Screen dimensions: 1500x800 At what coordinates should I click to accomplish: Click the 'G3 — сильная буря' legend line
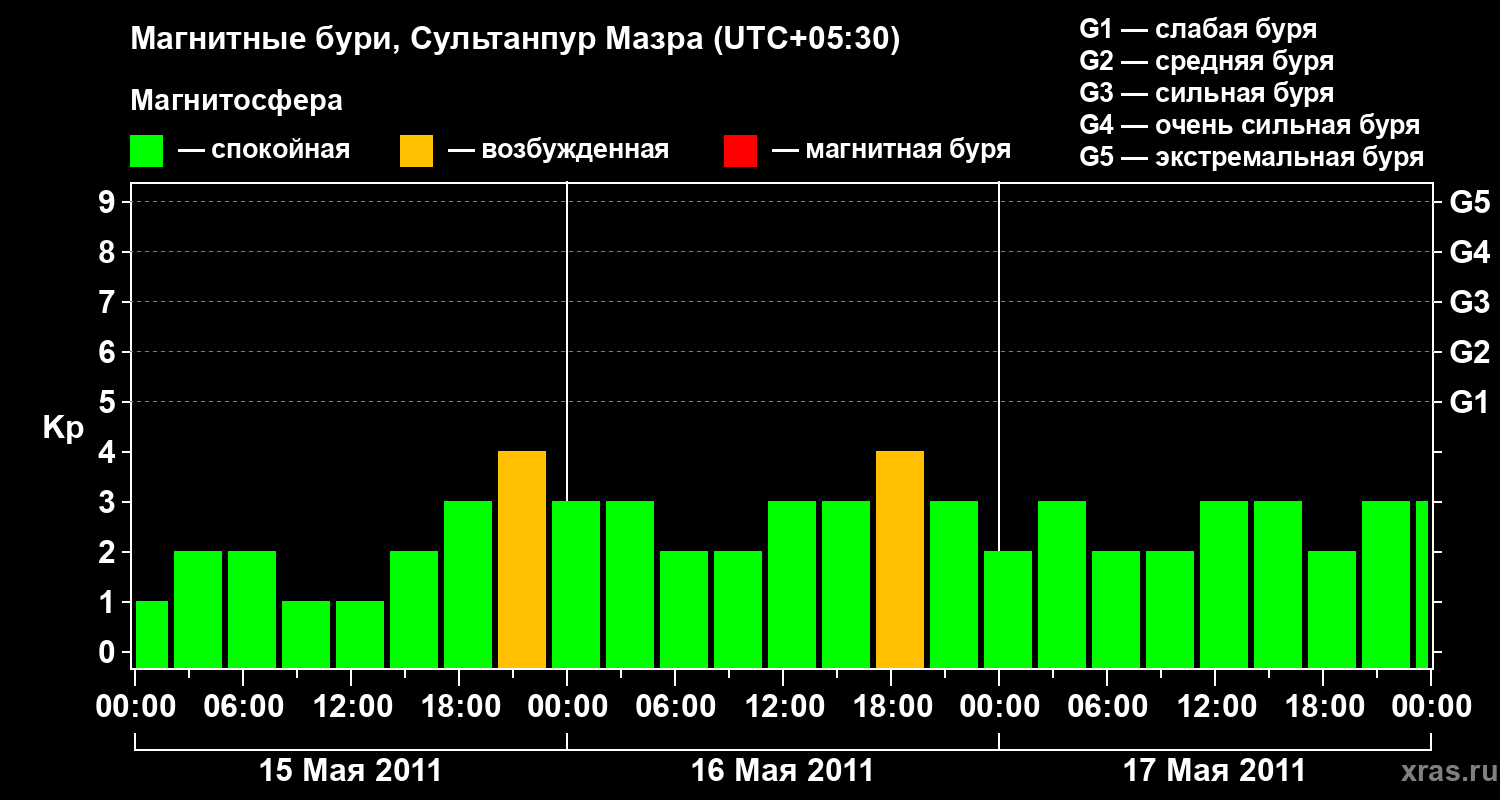coord(1207,93)
